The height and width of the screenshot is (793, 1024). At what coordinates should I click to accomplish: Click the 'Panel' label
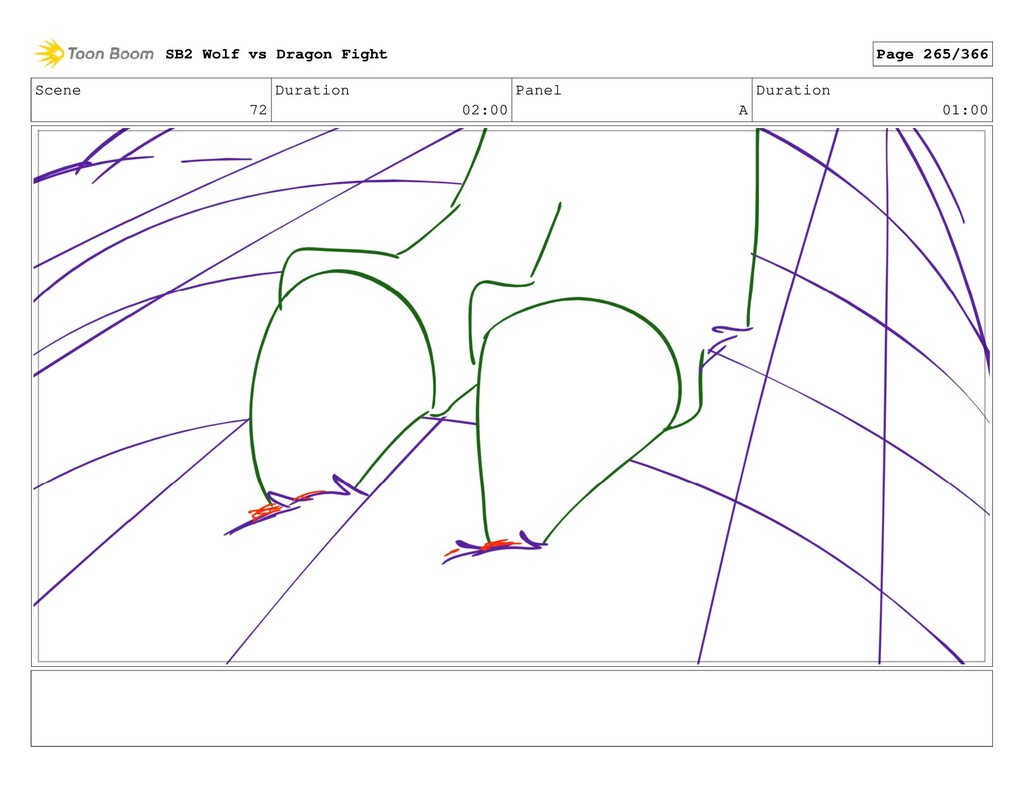pos(538,90)
